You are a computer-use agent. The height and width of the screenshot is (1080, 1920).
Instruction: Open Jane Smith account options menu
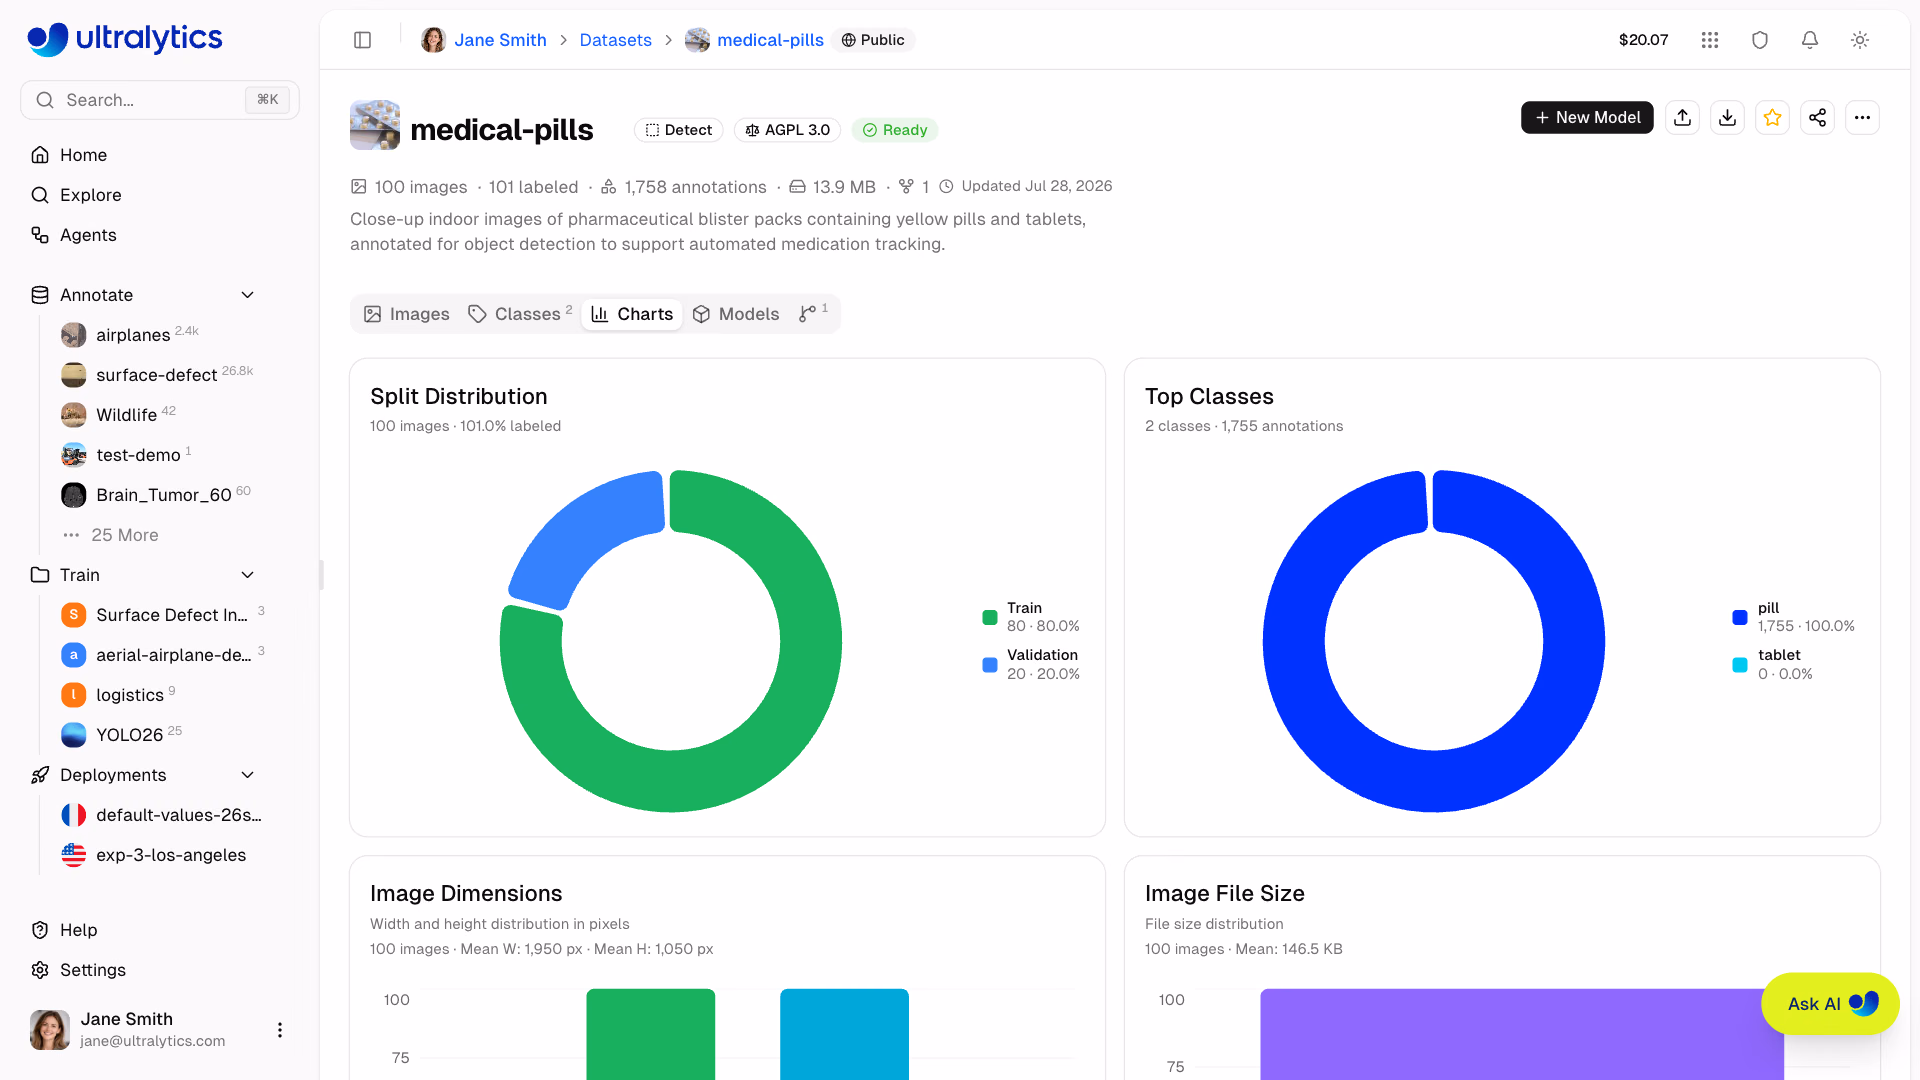280,1030
